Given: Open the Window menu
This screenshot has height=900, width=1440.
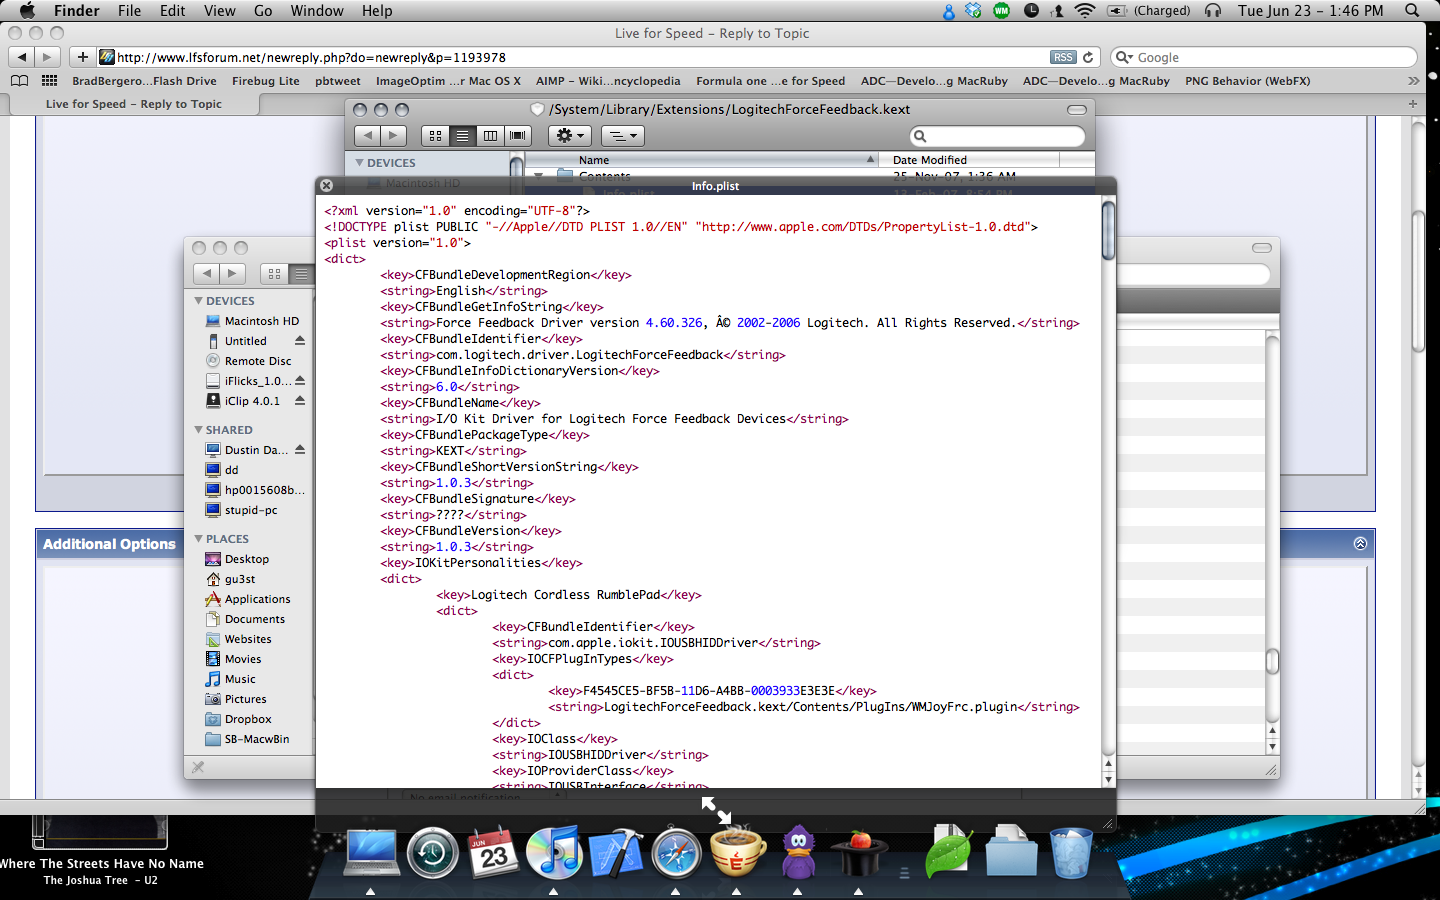Looking at the screenshot, I should [x=317, y=11].
